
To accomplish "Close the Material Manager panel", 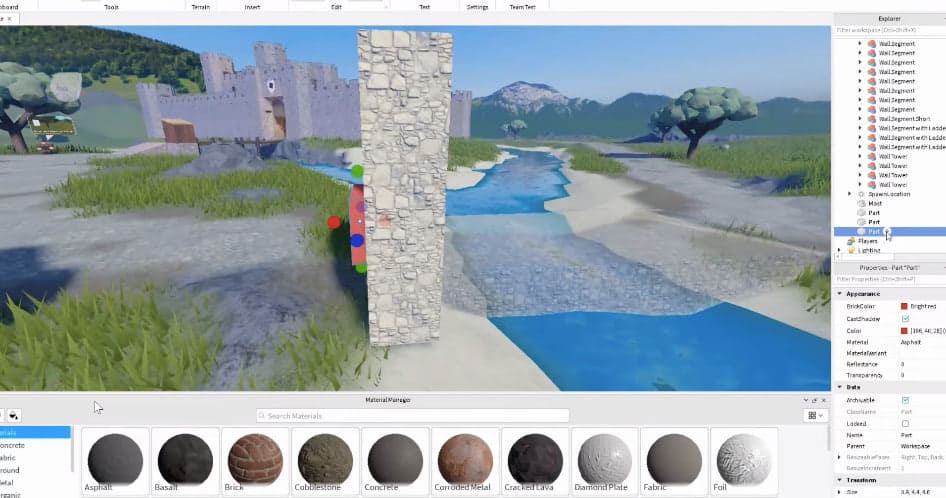I will tap(824, 400).
